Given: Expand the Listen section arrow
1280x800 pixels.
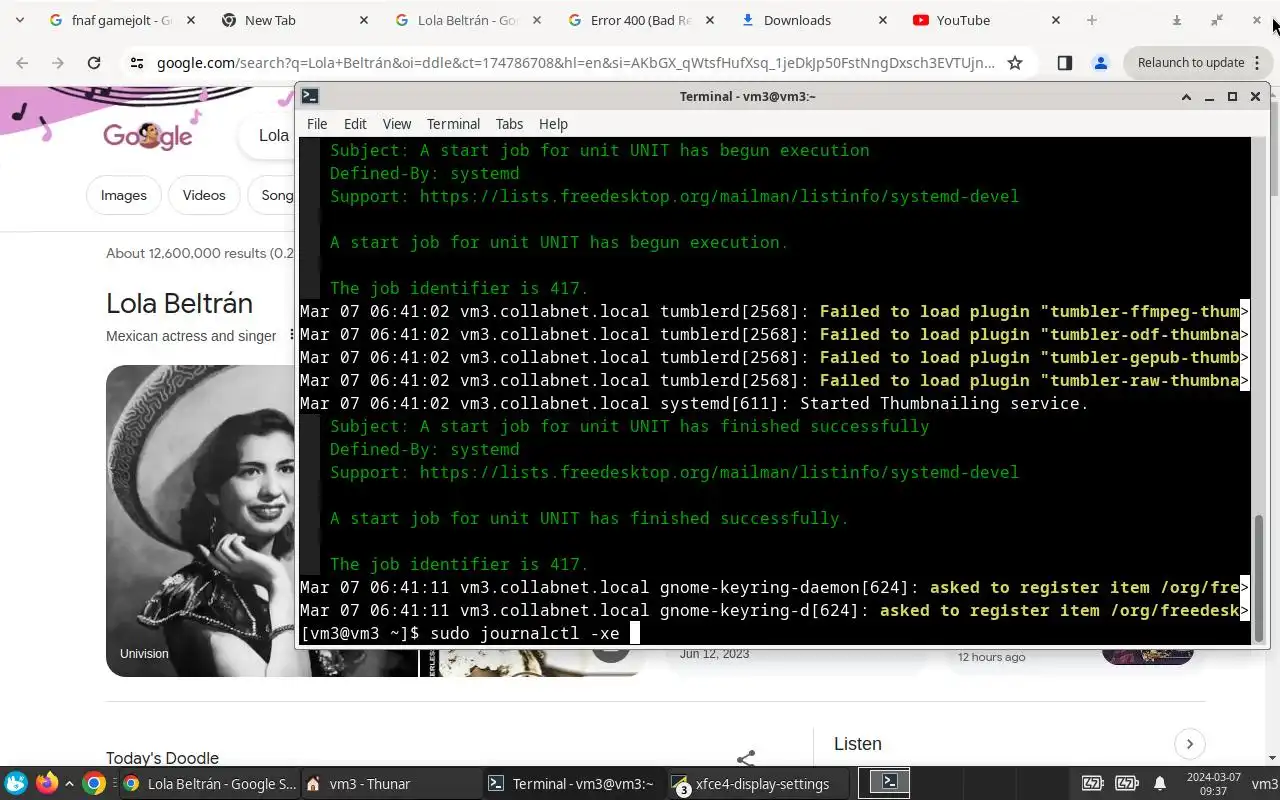Looking at the screenshot, I should [1190, 744].
